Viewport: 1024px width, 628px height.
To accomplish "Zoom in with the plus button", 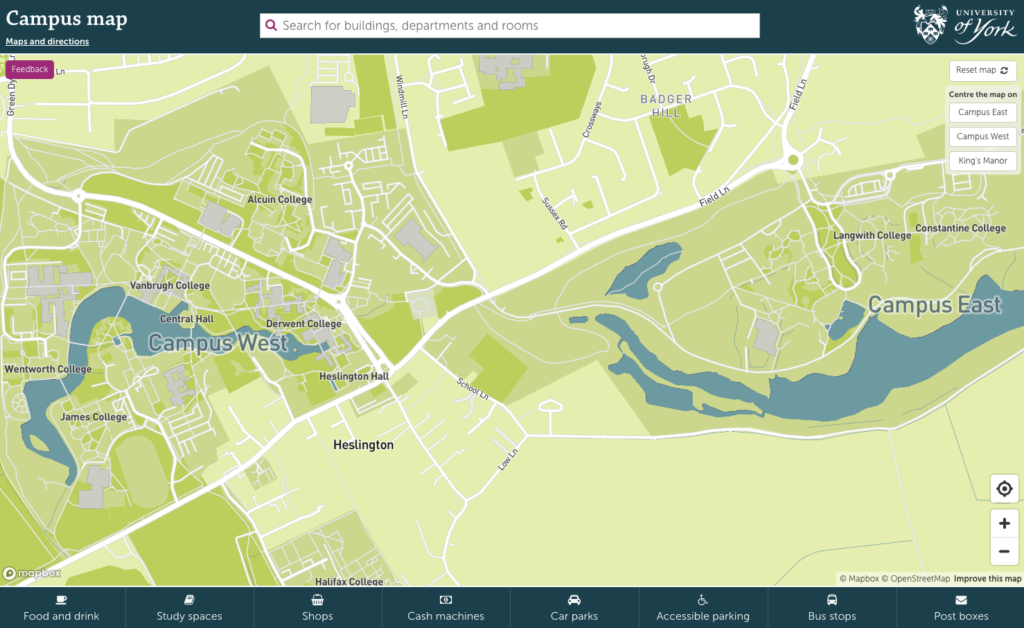I will point(1004,524).
